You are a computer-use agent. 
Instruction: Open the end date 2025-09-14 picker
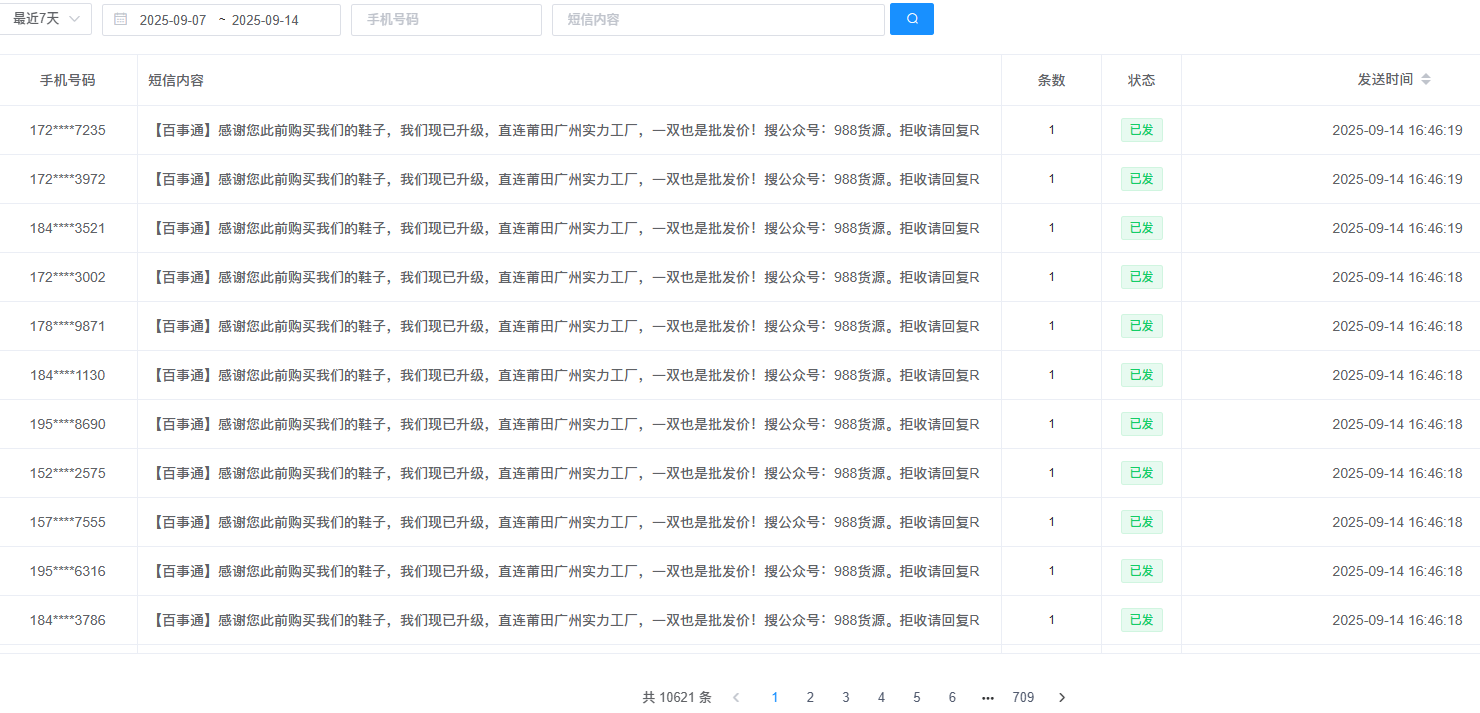pyautogui.click(x=265, y=20)
